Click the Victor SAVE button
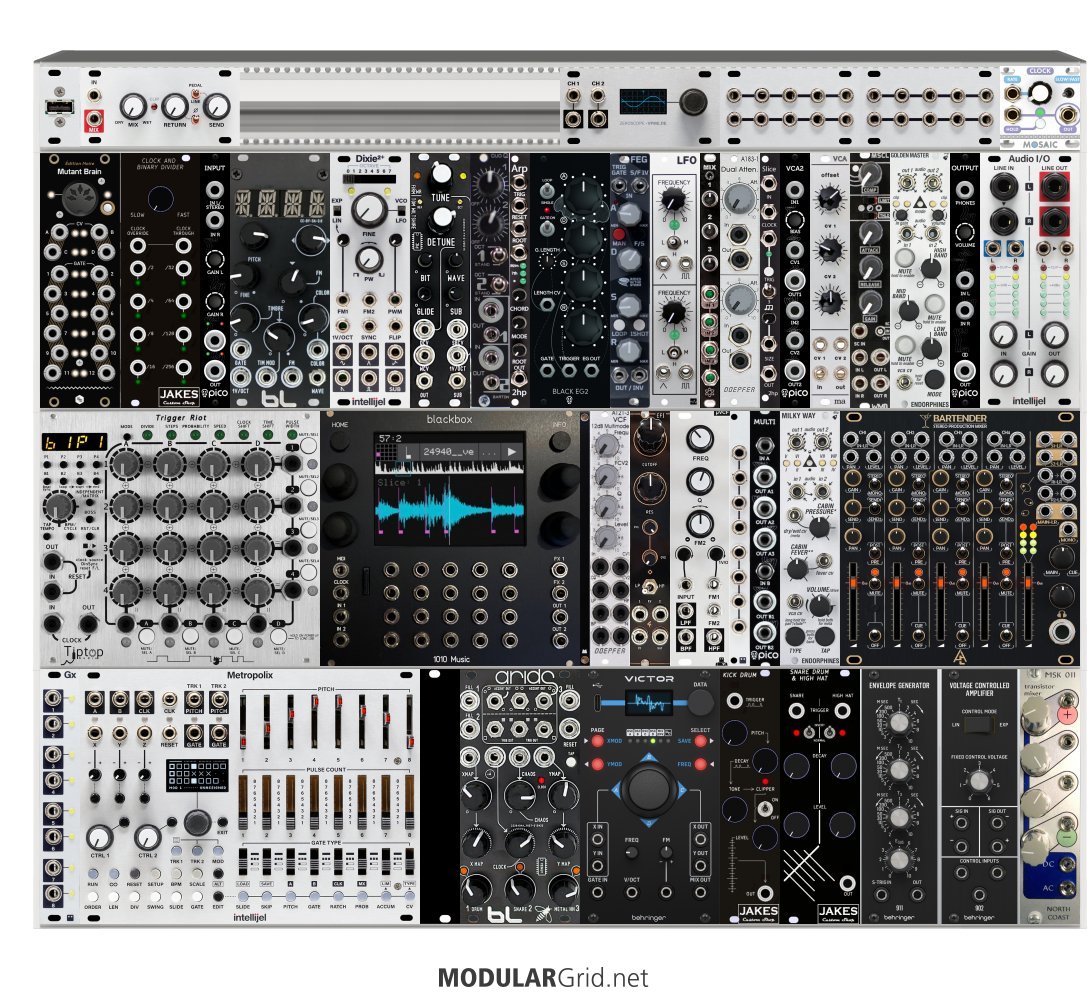Screen dimensions: 1087x999 [702, 741]
